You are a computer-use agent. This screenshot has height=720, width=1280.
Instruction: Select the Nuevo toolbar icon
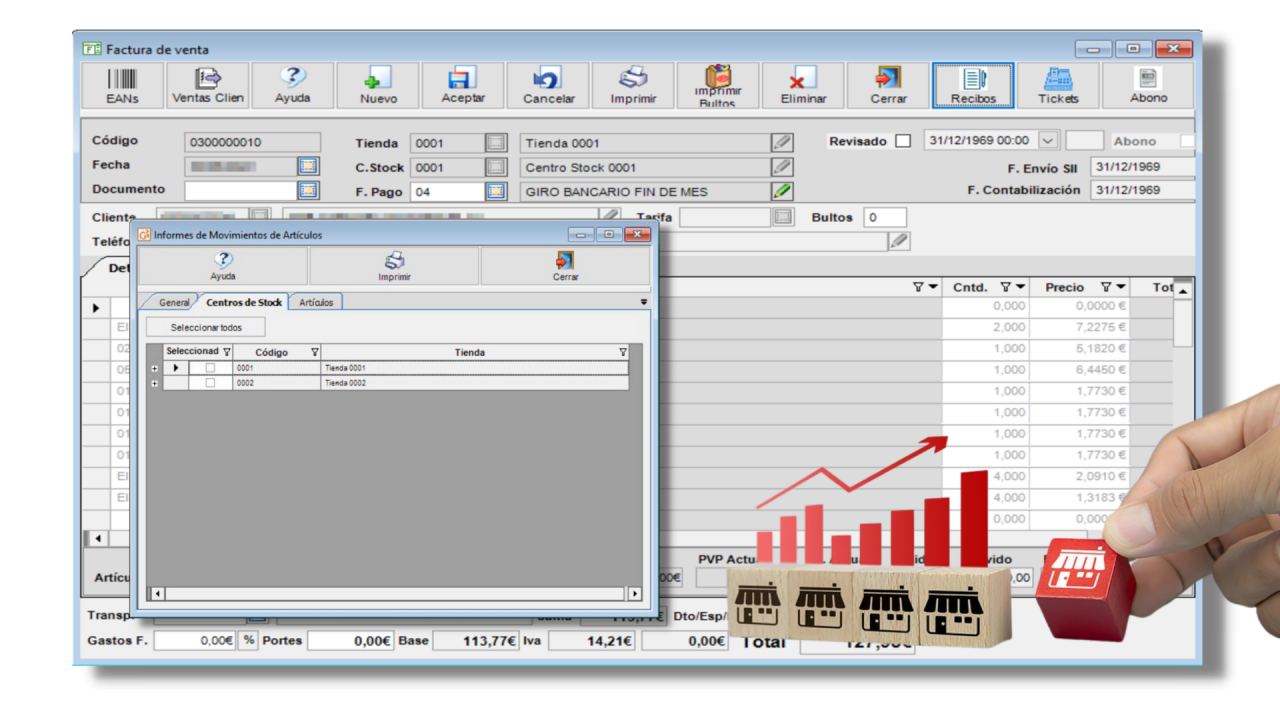click(378, 85)
